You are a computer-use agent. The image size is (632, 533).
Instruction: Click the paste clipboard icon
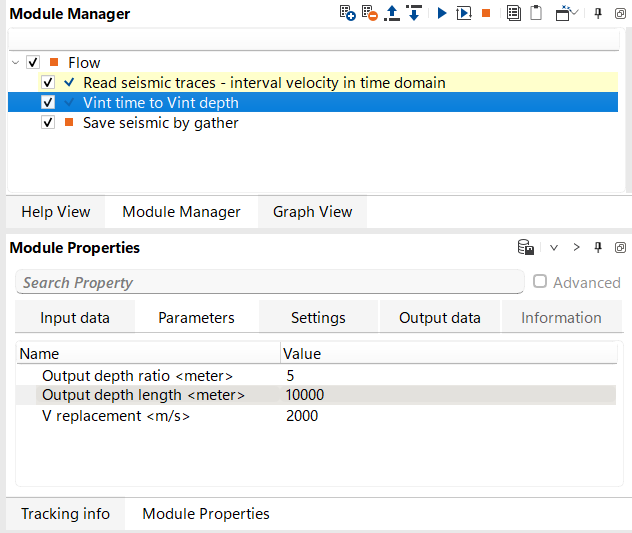pyautogui.click(x=536, y=14)
